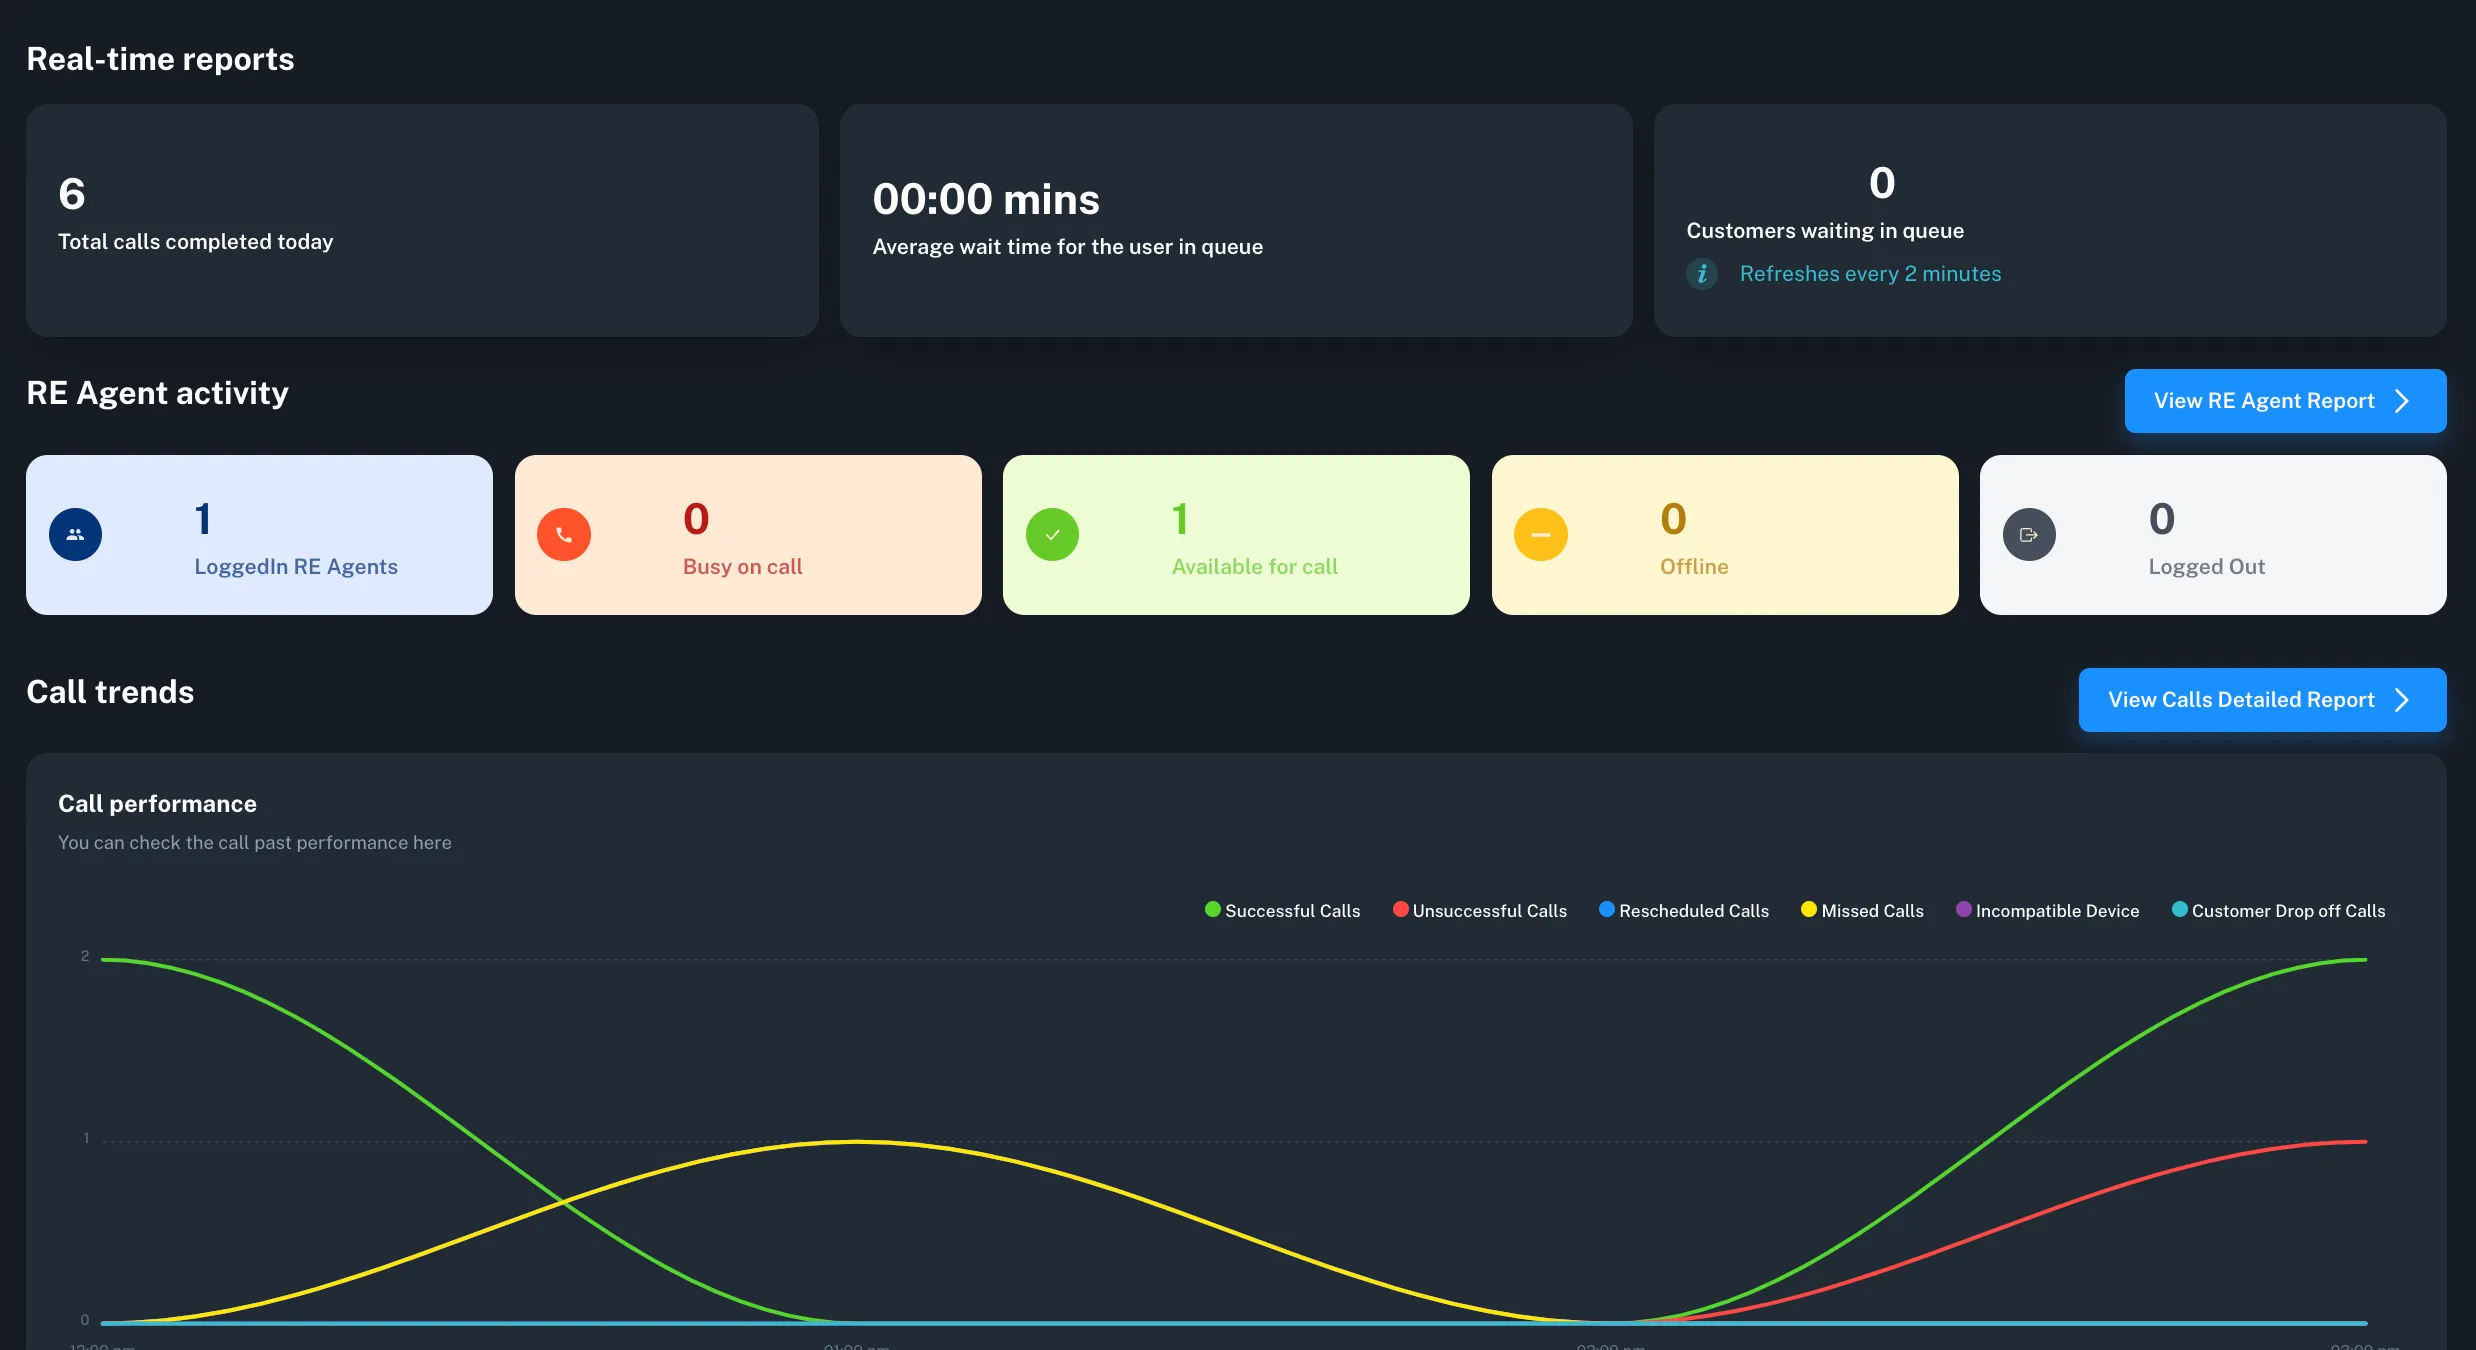Screen dimensions: 2476x1350
Task: Toggle the Successful Calls legend series
Action: (1282, 910)
